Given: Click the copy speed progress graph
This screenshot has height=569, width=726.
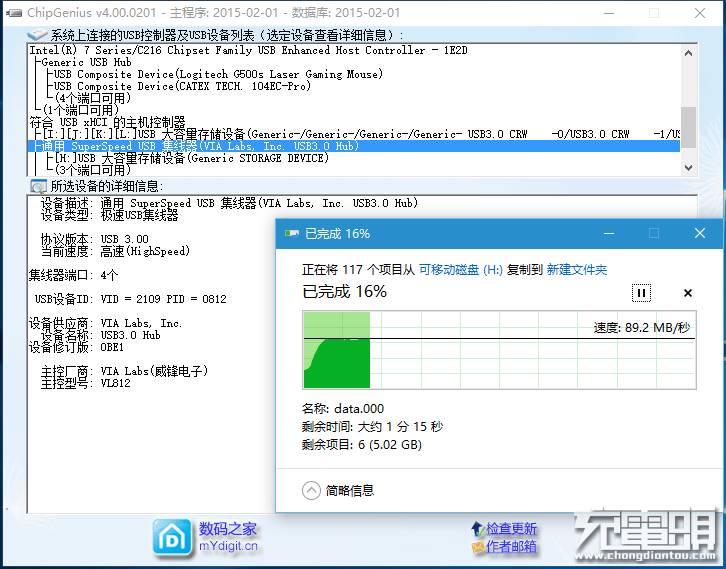Looking at the screenshot, I should 500,350.
